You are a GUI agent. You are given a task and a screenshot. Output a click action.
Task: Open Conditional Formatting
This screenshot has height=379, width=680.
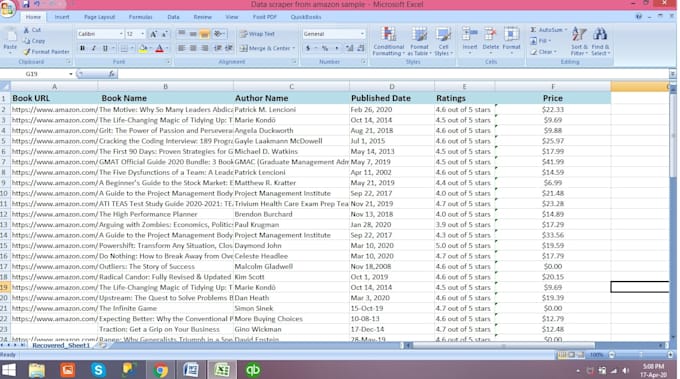click(389, 41)
